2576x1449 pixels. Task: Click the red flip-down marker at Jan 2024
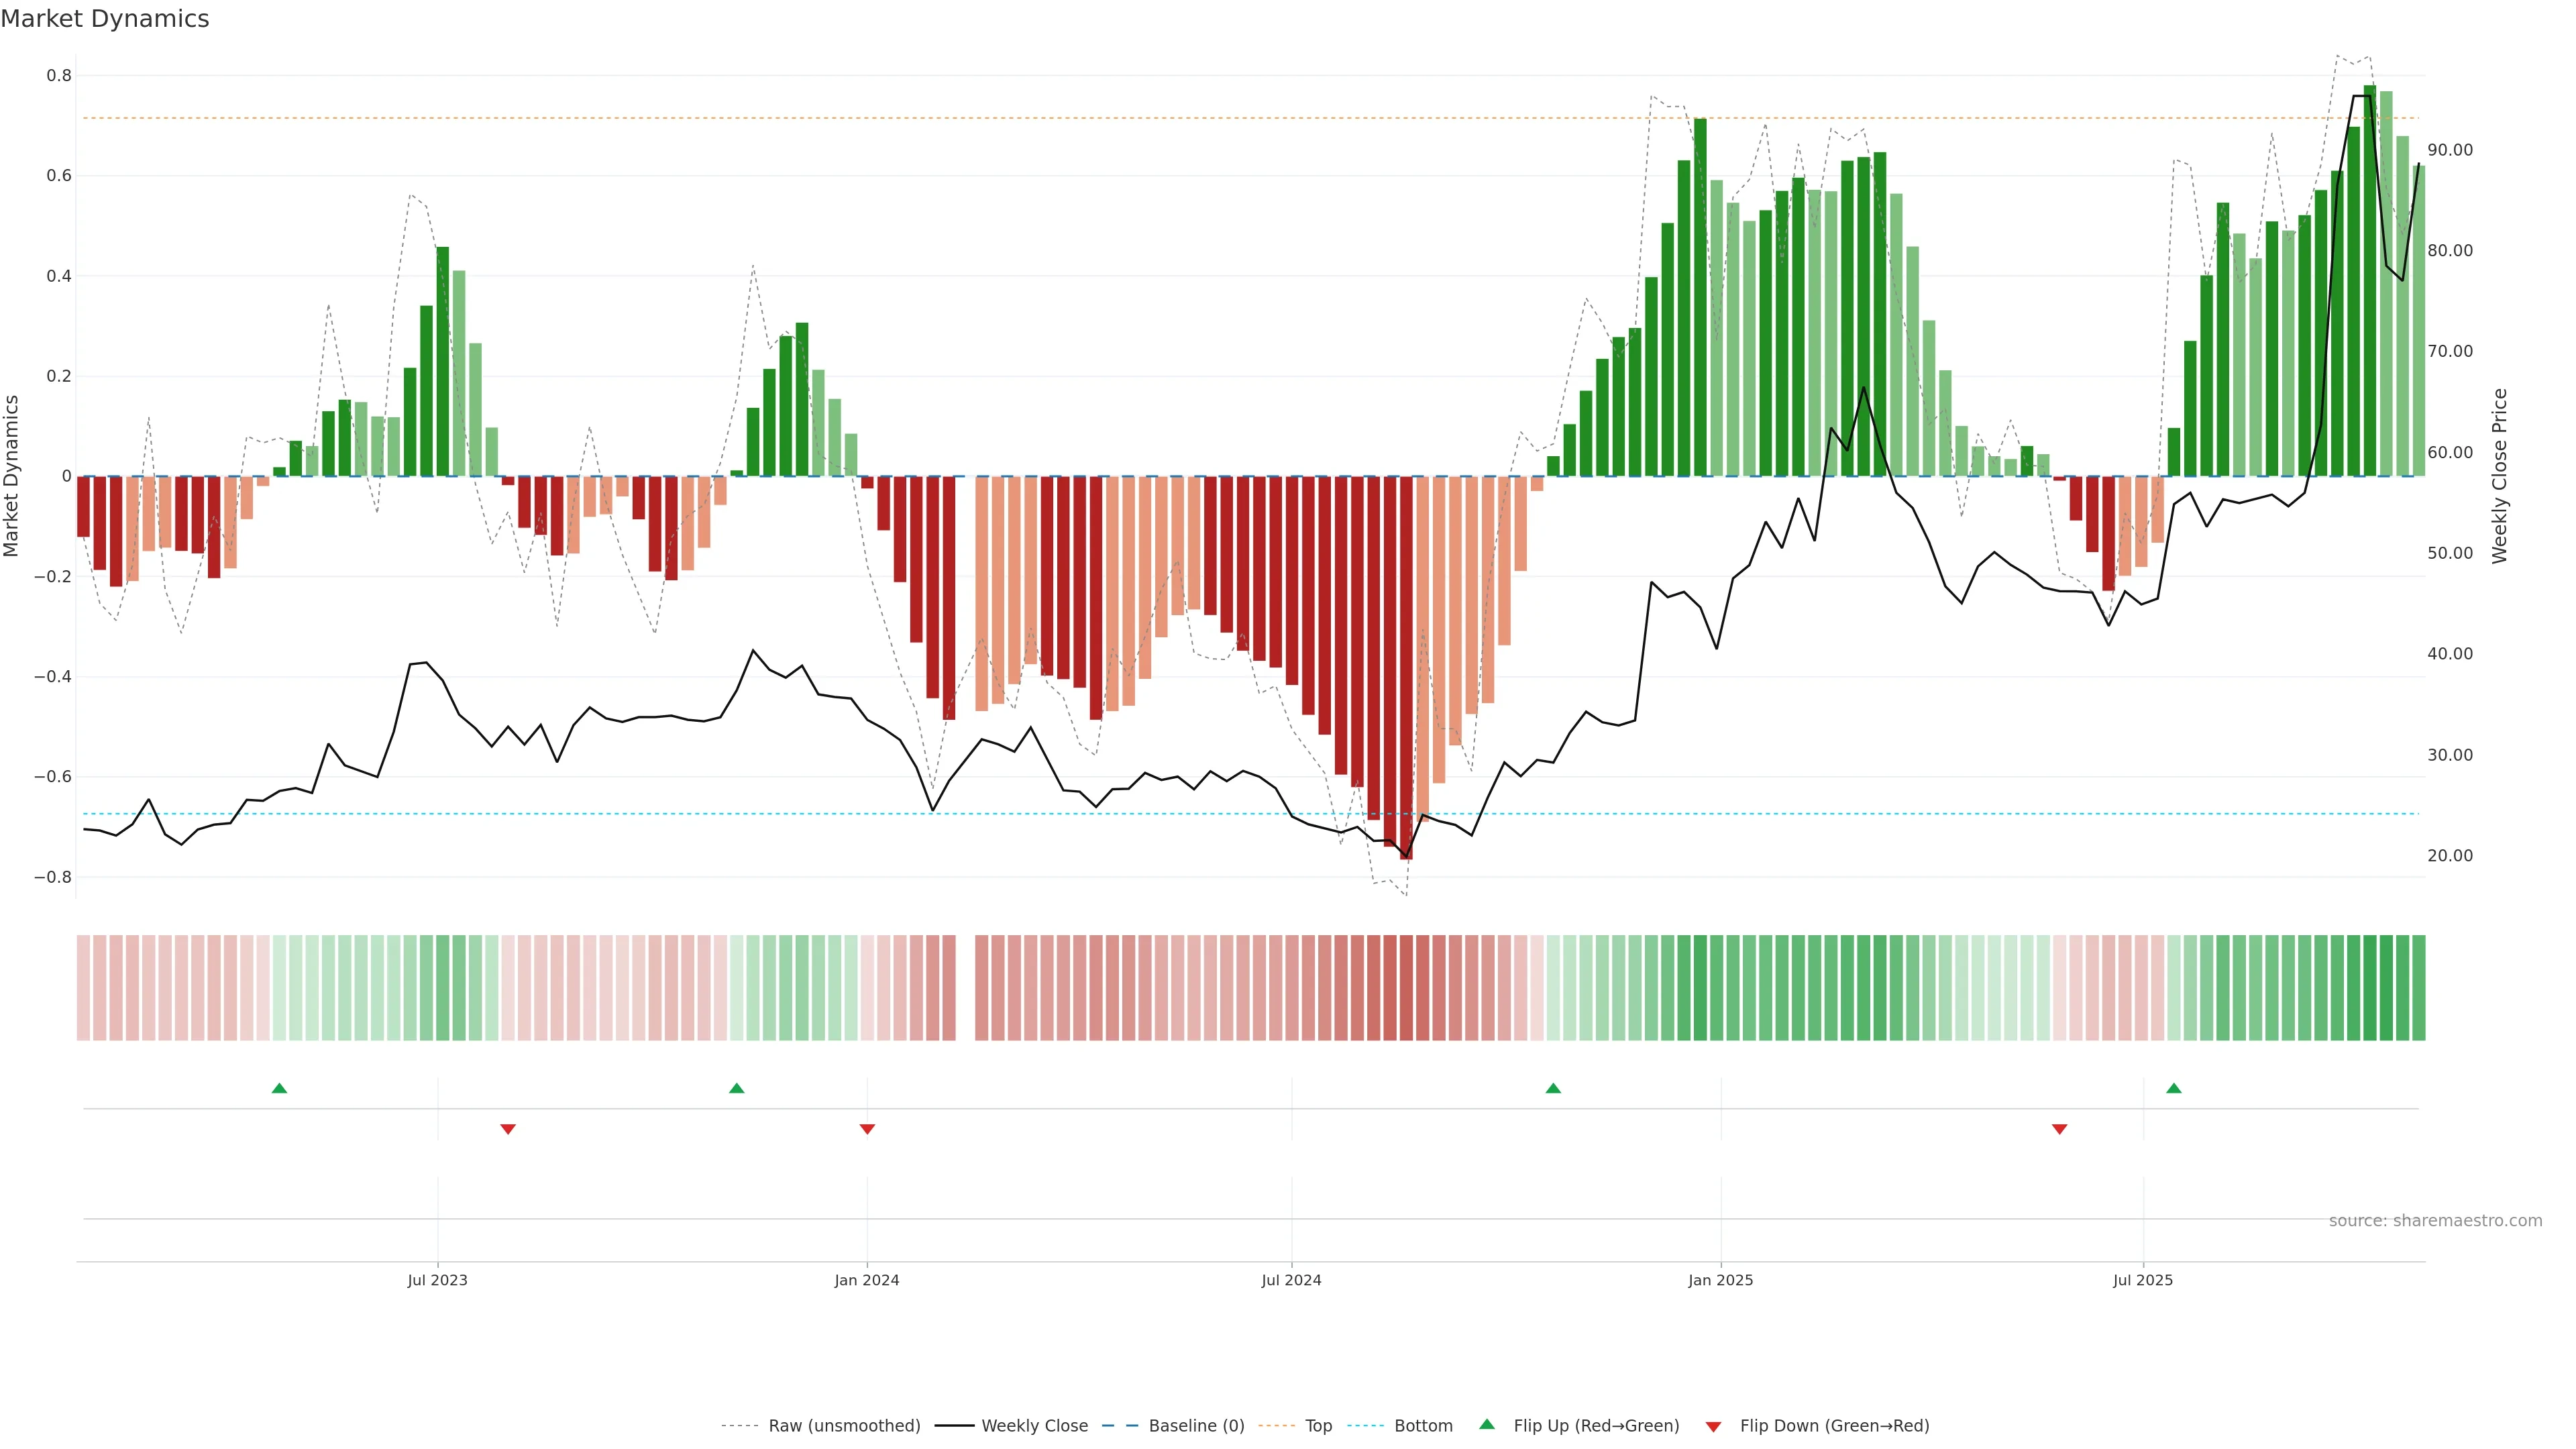point(867,1129)
